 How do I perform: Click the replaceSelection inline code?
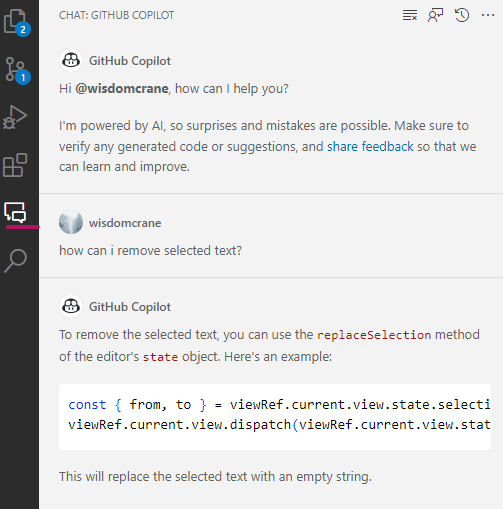pyautogui.click(x=374, y=335)
